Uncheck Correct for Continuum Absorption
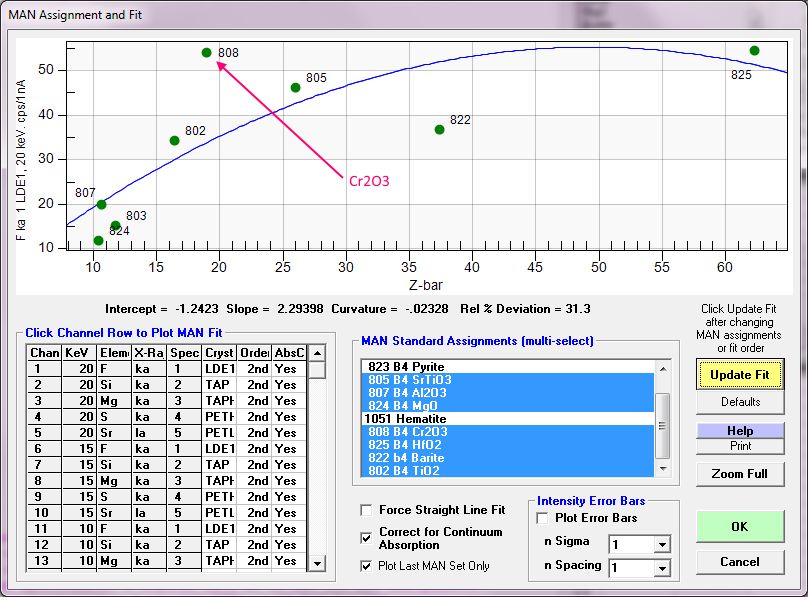The width and height of the screenshot is (808, 600). (366, 538)
